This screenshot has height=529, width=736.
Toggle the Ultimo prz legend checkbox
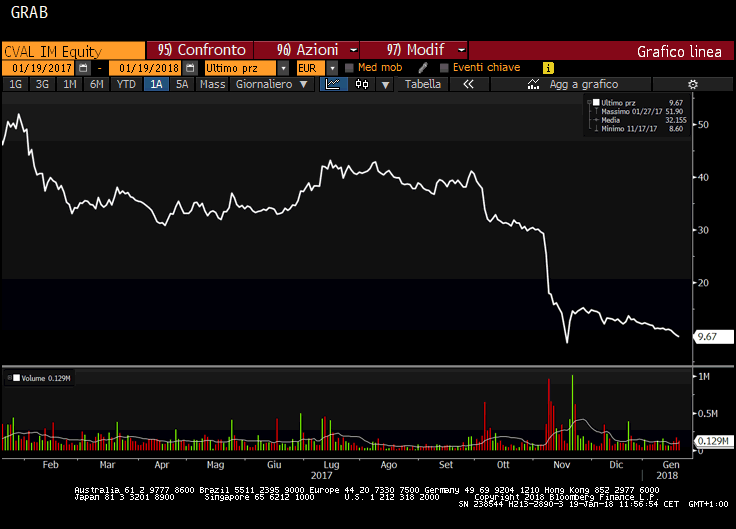(596, 102)
